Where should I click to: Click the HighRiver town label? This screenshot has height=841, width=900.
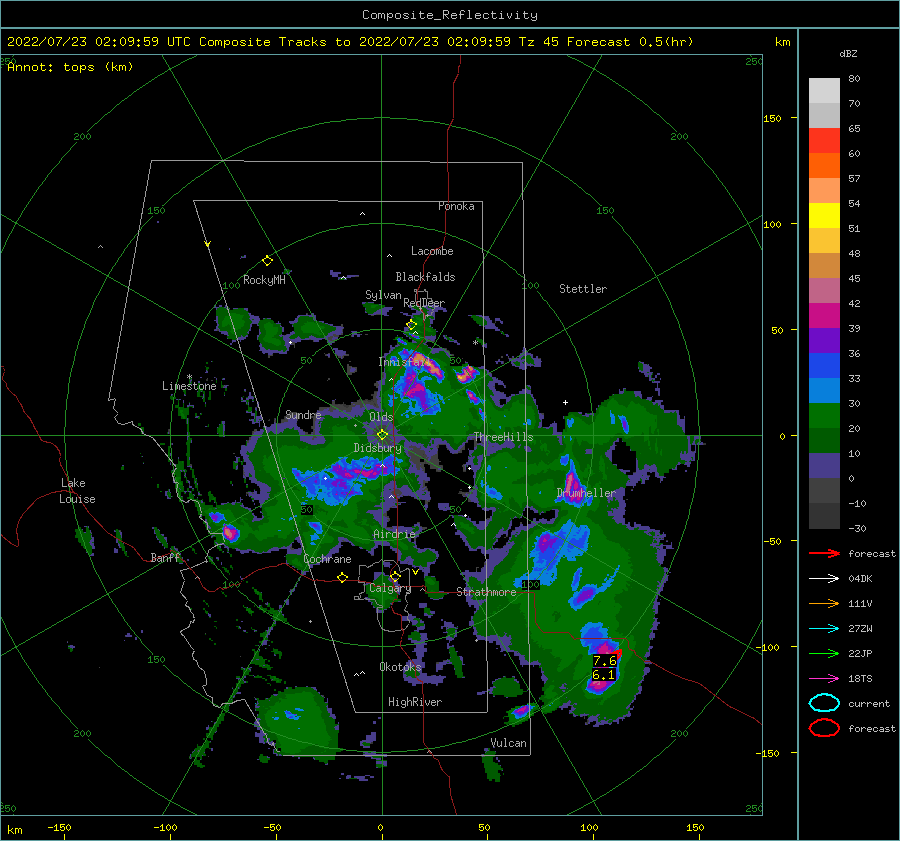click(x=415, y=702)
